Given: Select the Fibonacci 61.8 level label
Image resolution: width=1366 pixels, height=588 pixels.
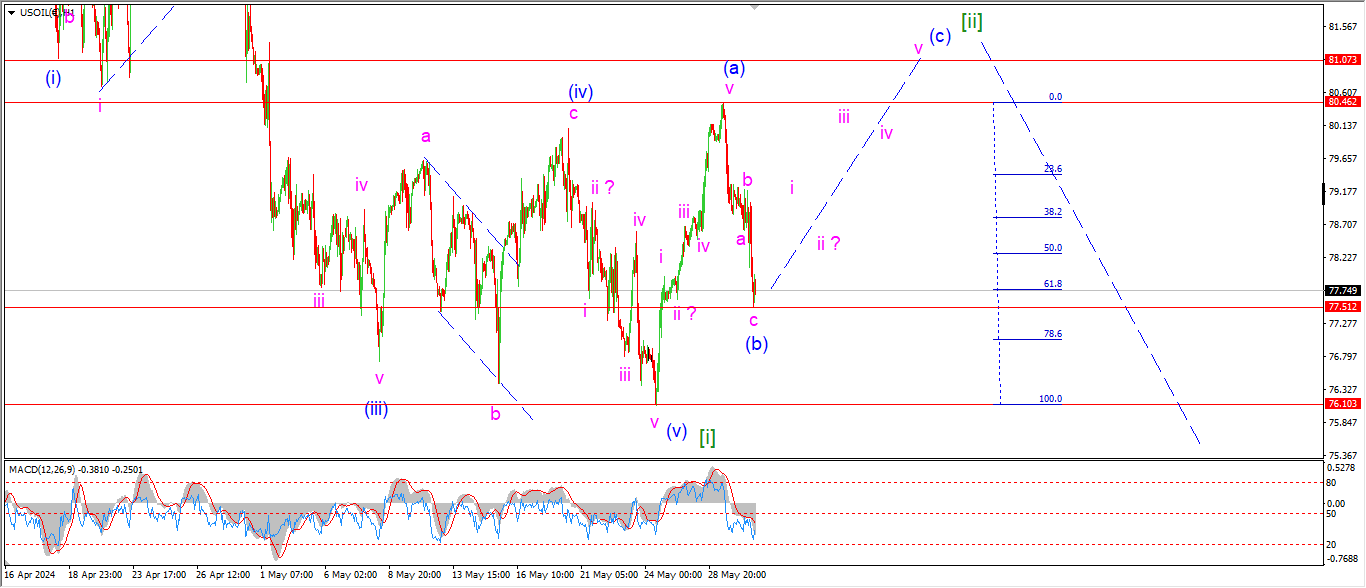Looking at the screenshot, I should pyautogui.click(x=1052, y=284).
